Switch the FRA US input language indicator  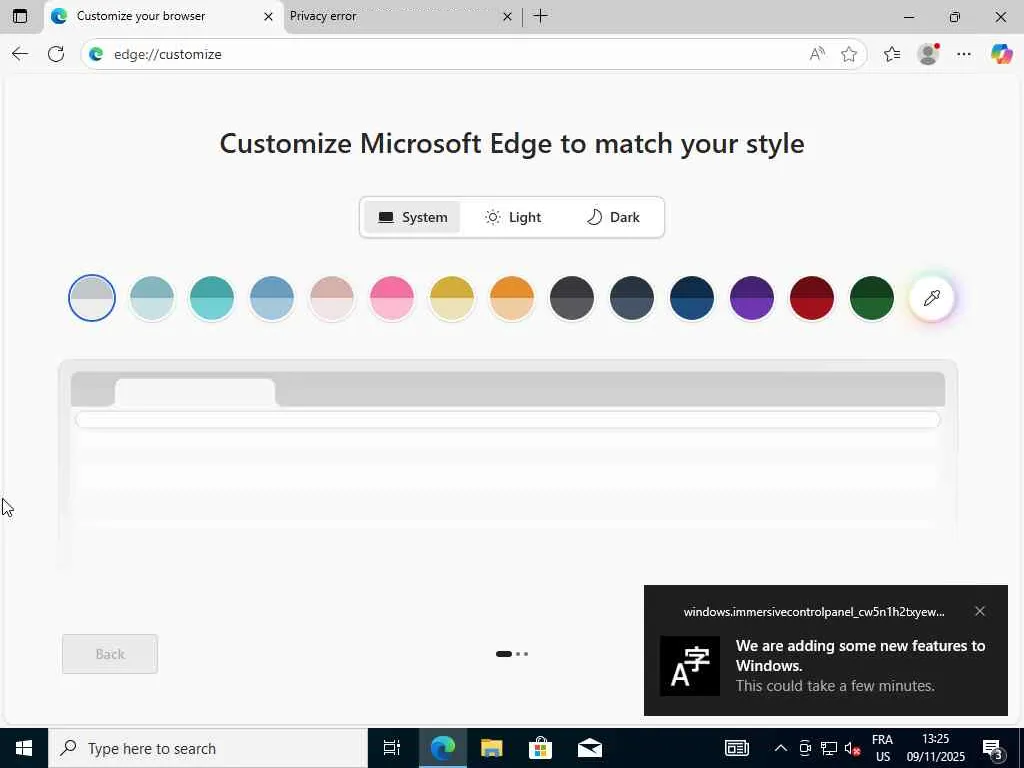pos(882,748)
